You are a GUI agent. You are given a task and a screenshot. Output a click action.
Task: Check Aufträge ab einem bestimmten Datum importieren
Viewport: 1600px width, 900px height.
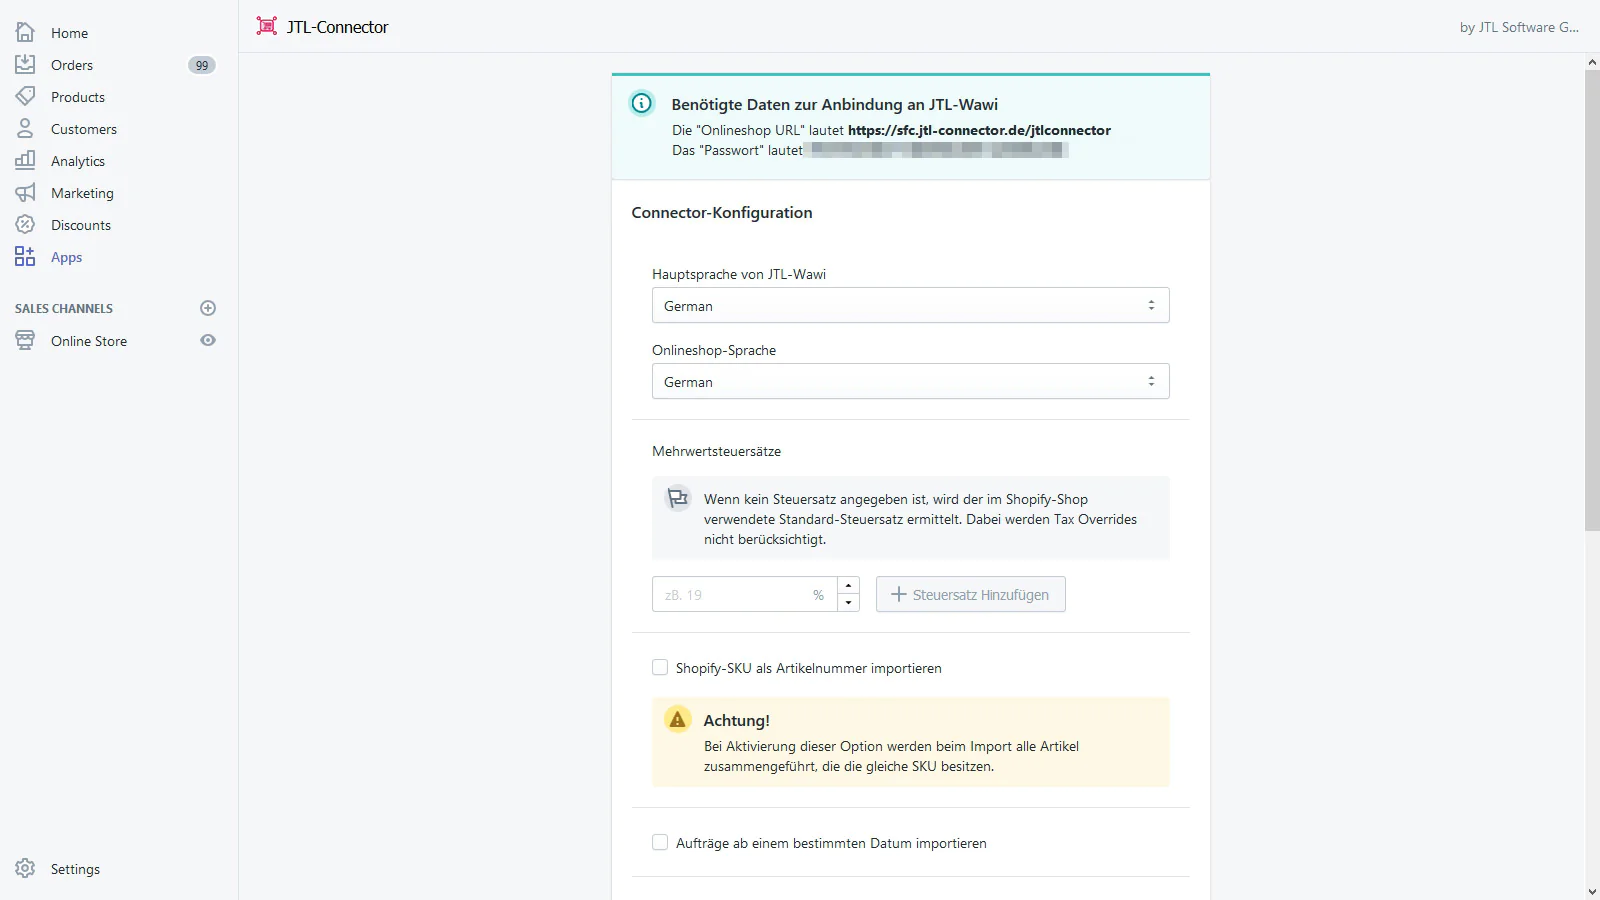[660, 843]
